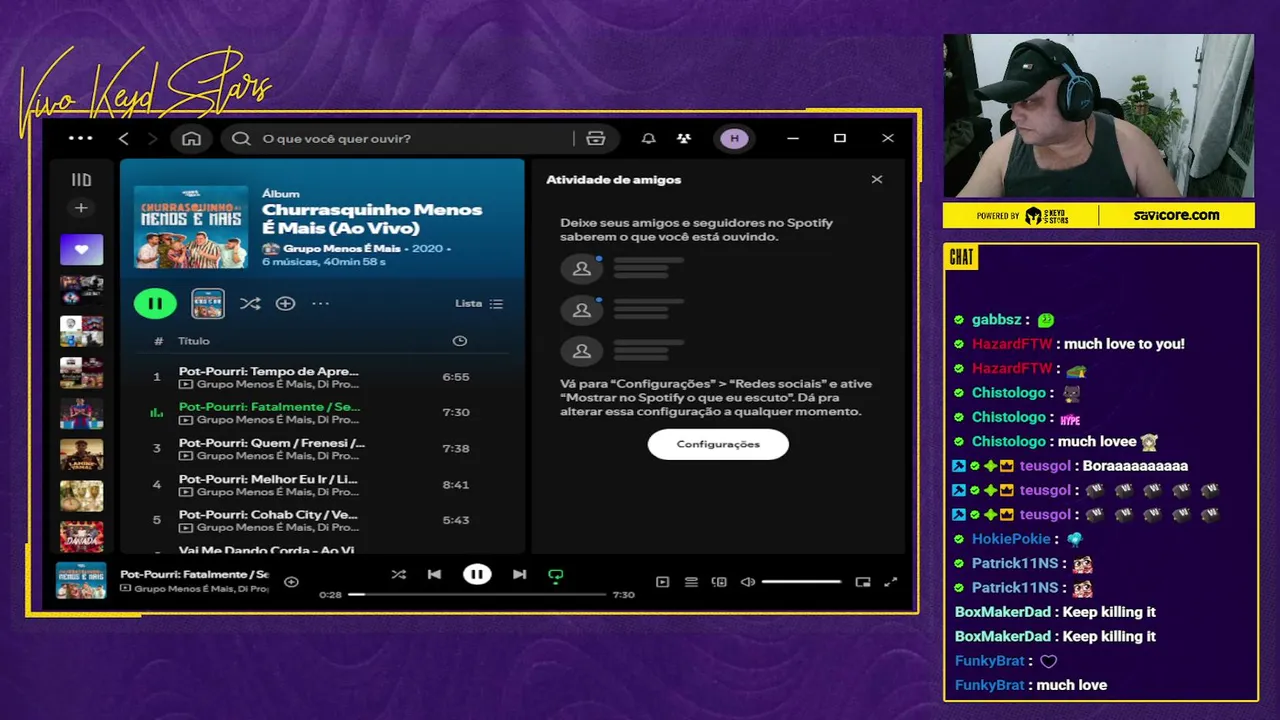Sort by the duration clock column header

coord(459,341)
